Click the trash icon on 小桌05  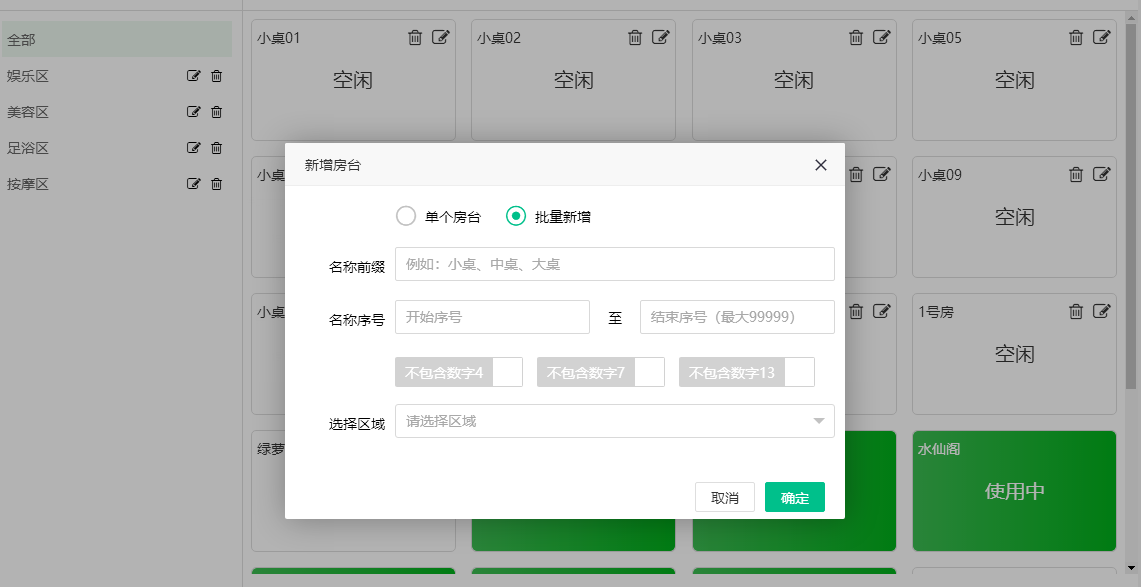[x=1076, y=38]
